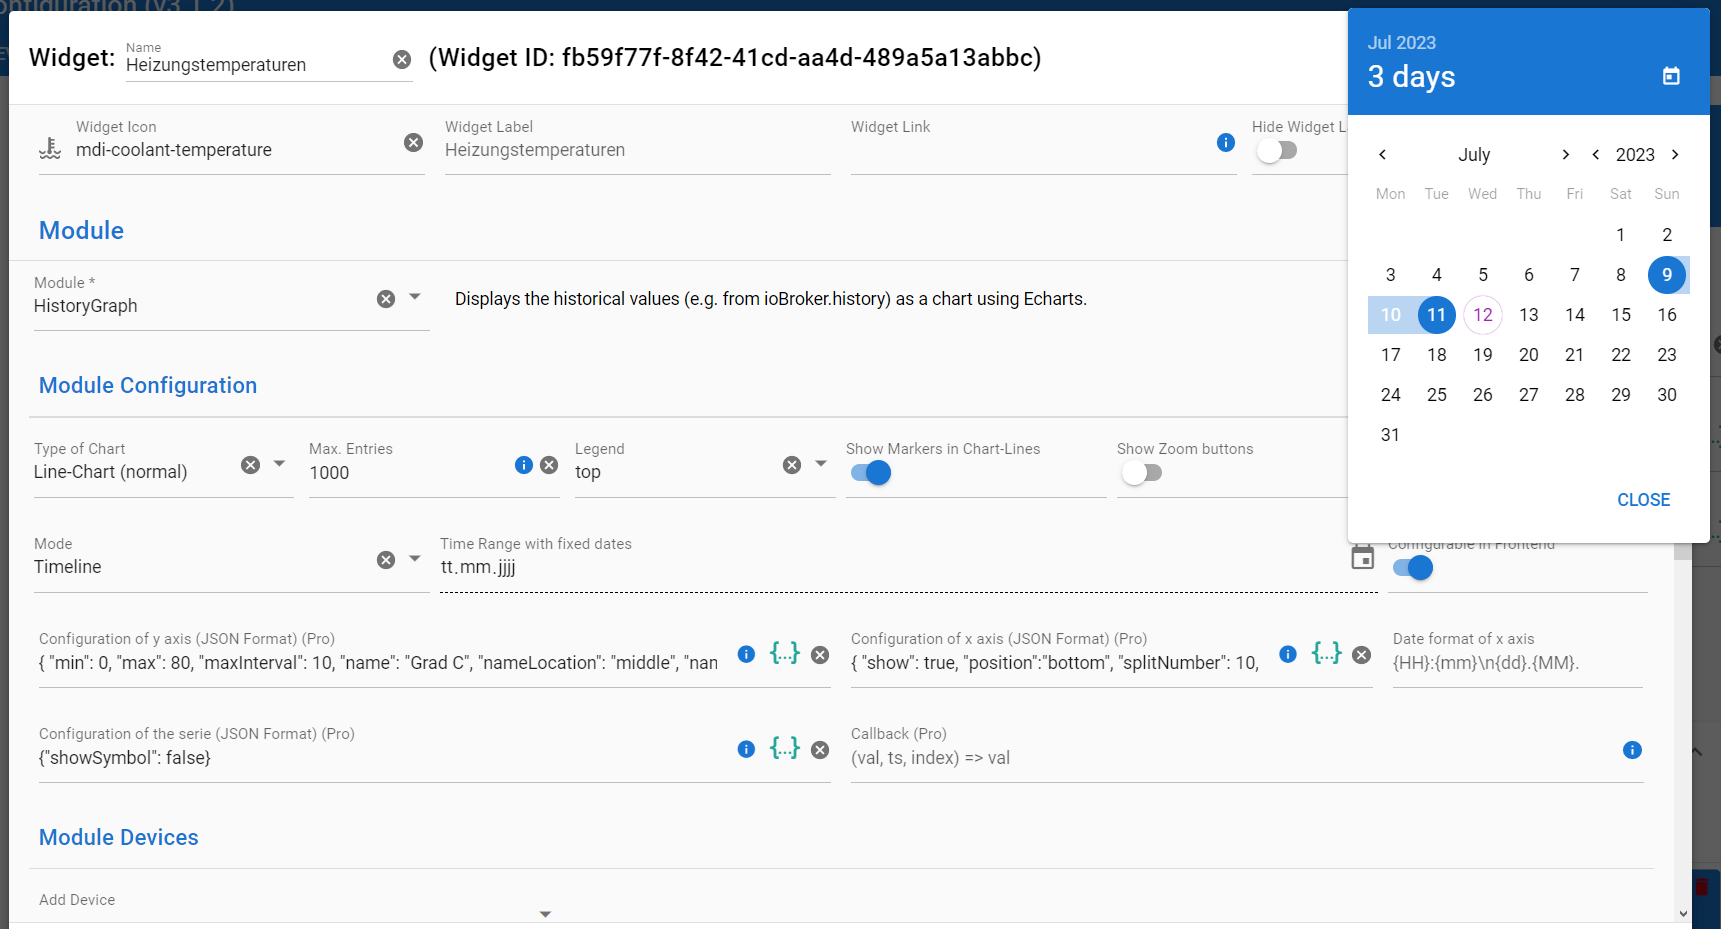Select July 20 in calendar
Screen dimensions: 1721x929
click(x=1529, y=355)
